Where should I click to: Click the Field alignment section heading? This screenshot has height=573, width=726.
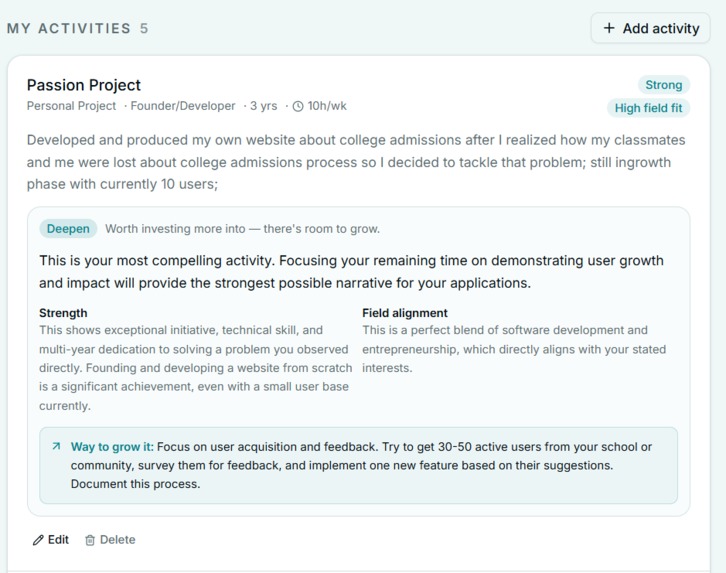click(x=405, y=313)
